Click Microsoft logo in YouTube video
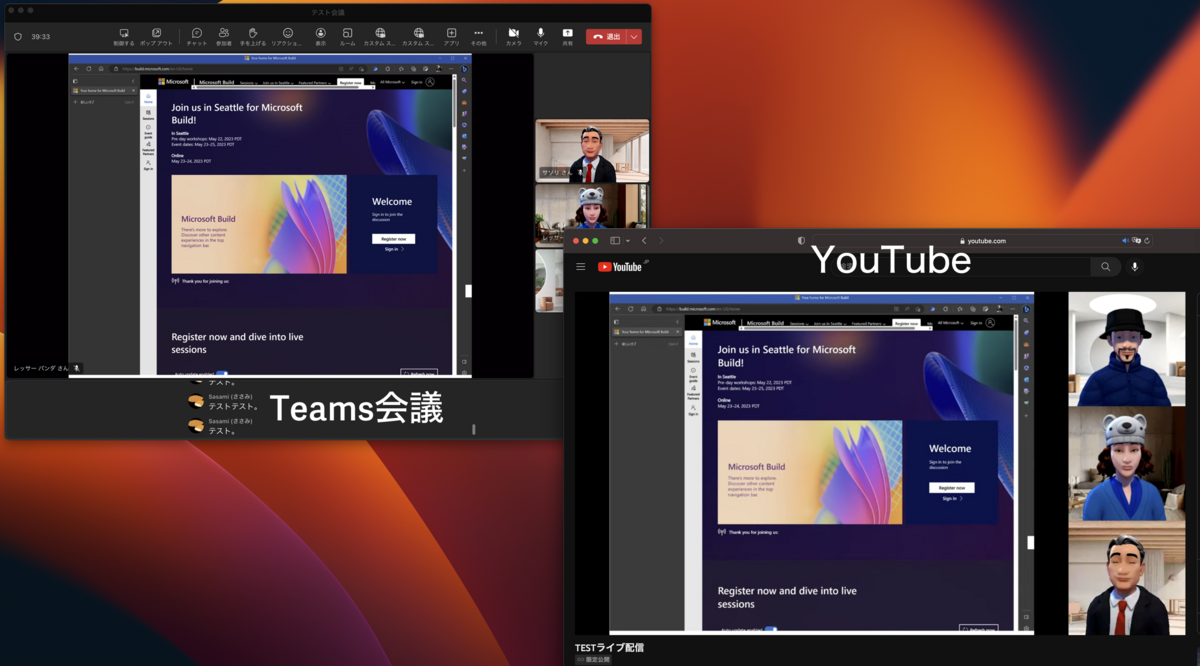The width and height of the screenshot is (1200, 666). coord(720,323)
